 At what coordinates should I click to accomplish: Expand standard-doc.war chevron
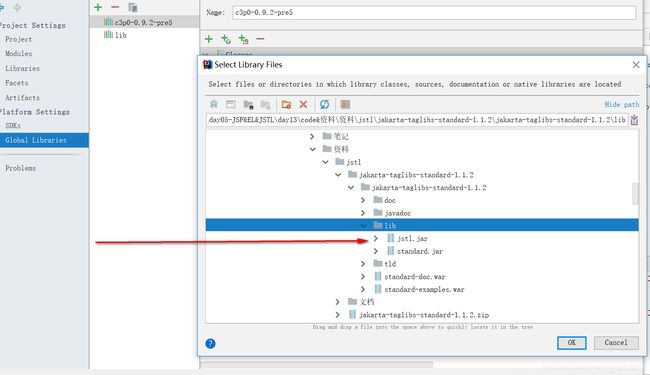click(x=363, y=276)
